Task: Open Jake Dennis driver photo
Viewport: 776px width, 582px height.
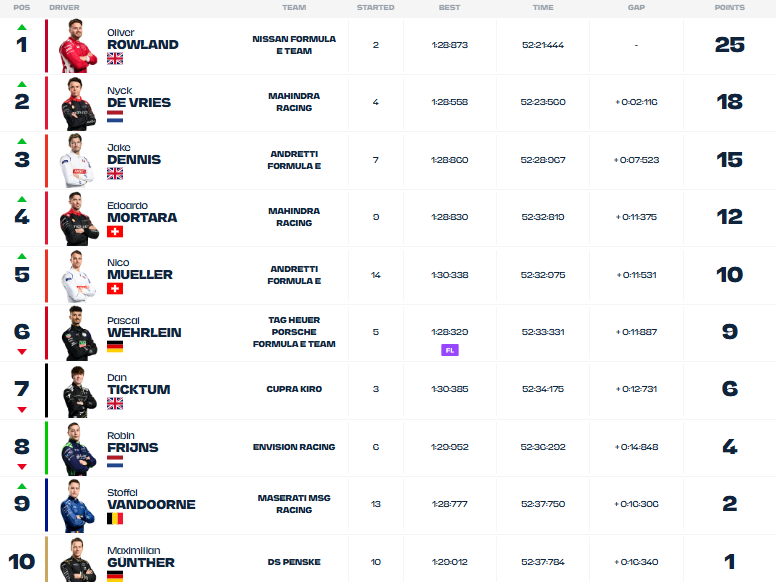Action: coord(77,160)
